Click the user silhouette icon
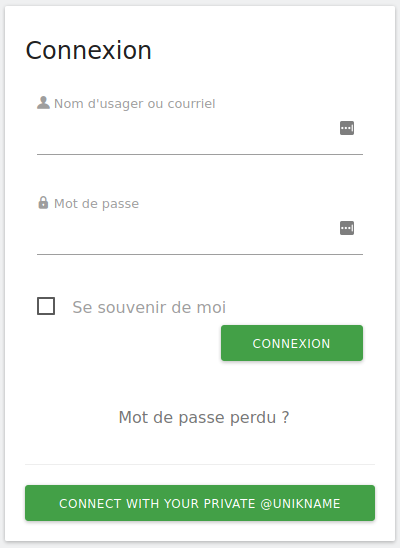400x548 pixels. [43, 103]
